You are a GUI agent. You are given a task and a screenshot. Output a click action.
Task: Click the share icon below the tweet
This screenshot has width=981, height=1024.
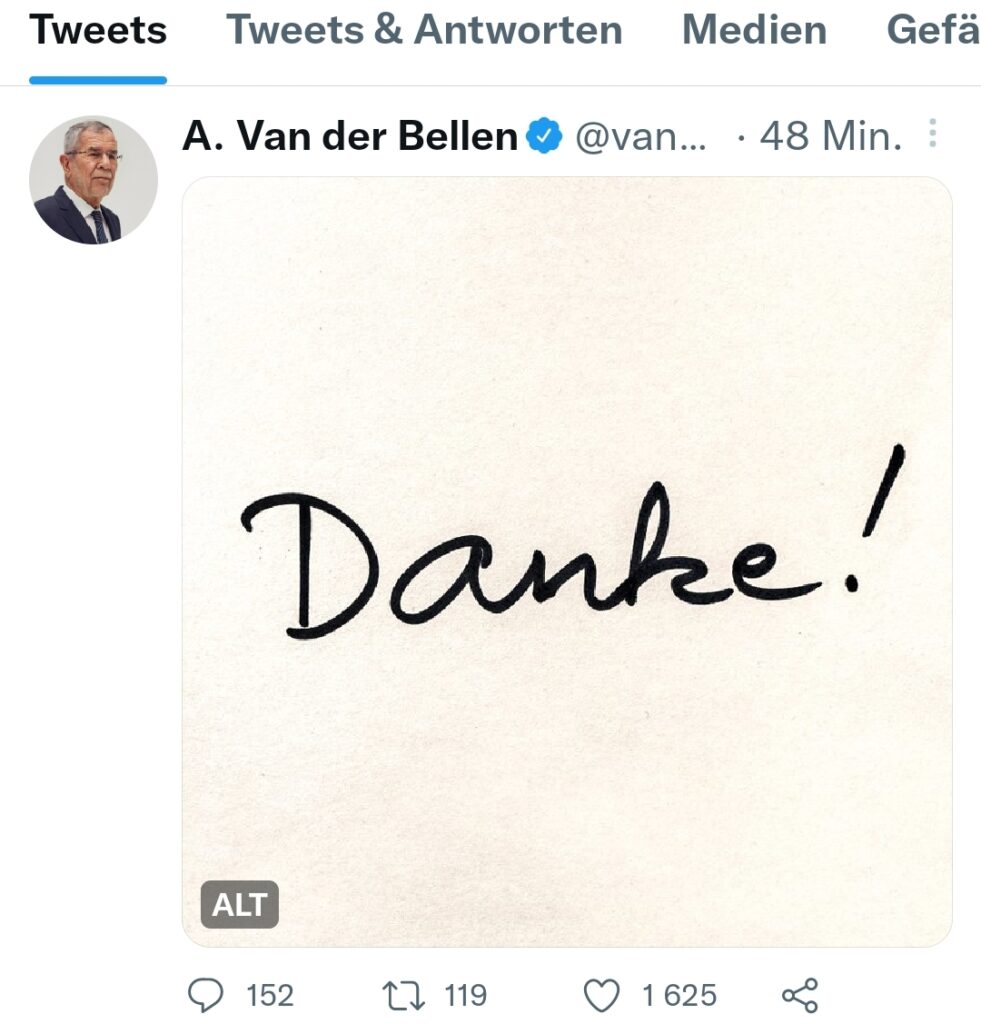point(799,995)
